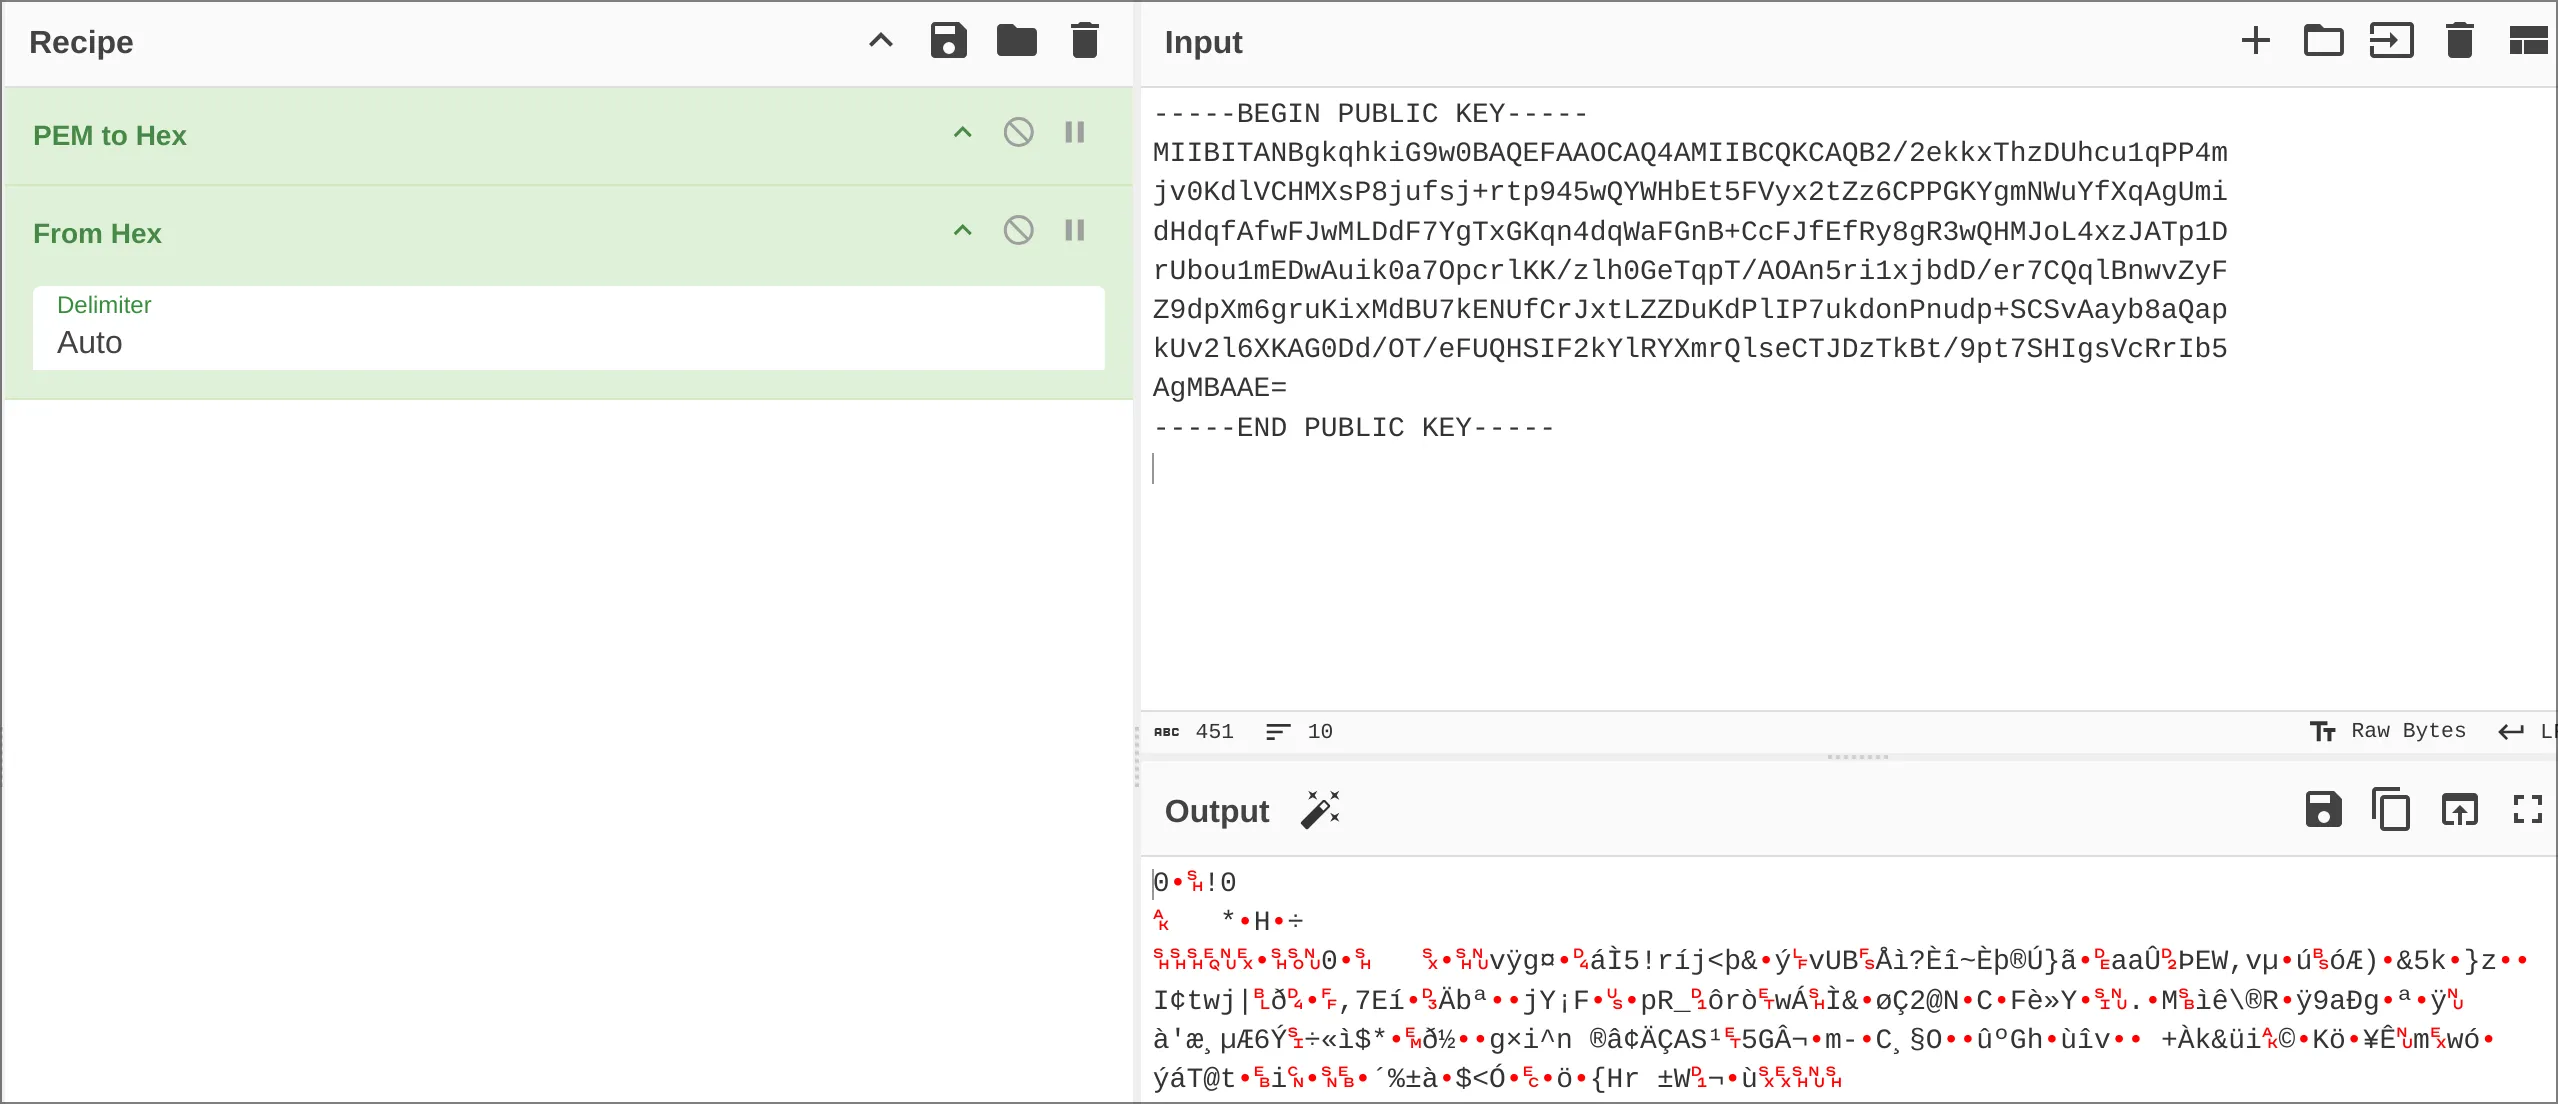The width and height of the screenshot is (2558, 1104).
Task: Disable the From Hex operation
Action: tap(1018, 231)
